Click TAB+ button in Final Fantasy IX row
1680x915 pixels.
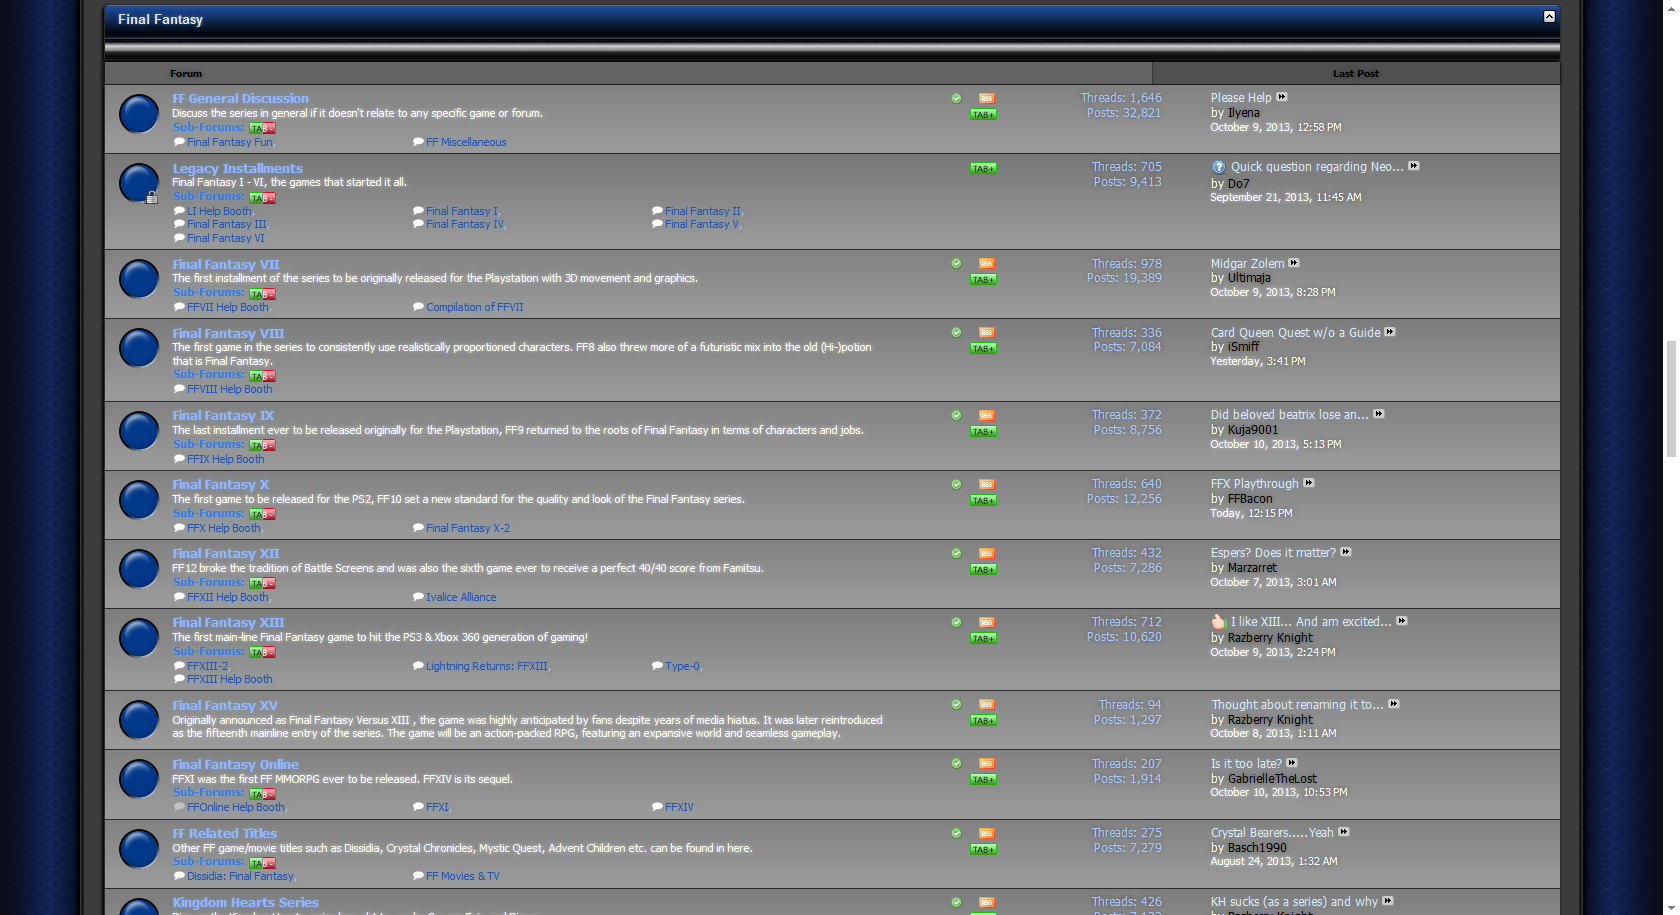coord(983,432)
